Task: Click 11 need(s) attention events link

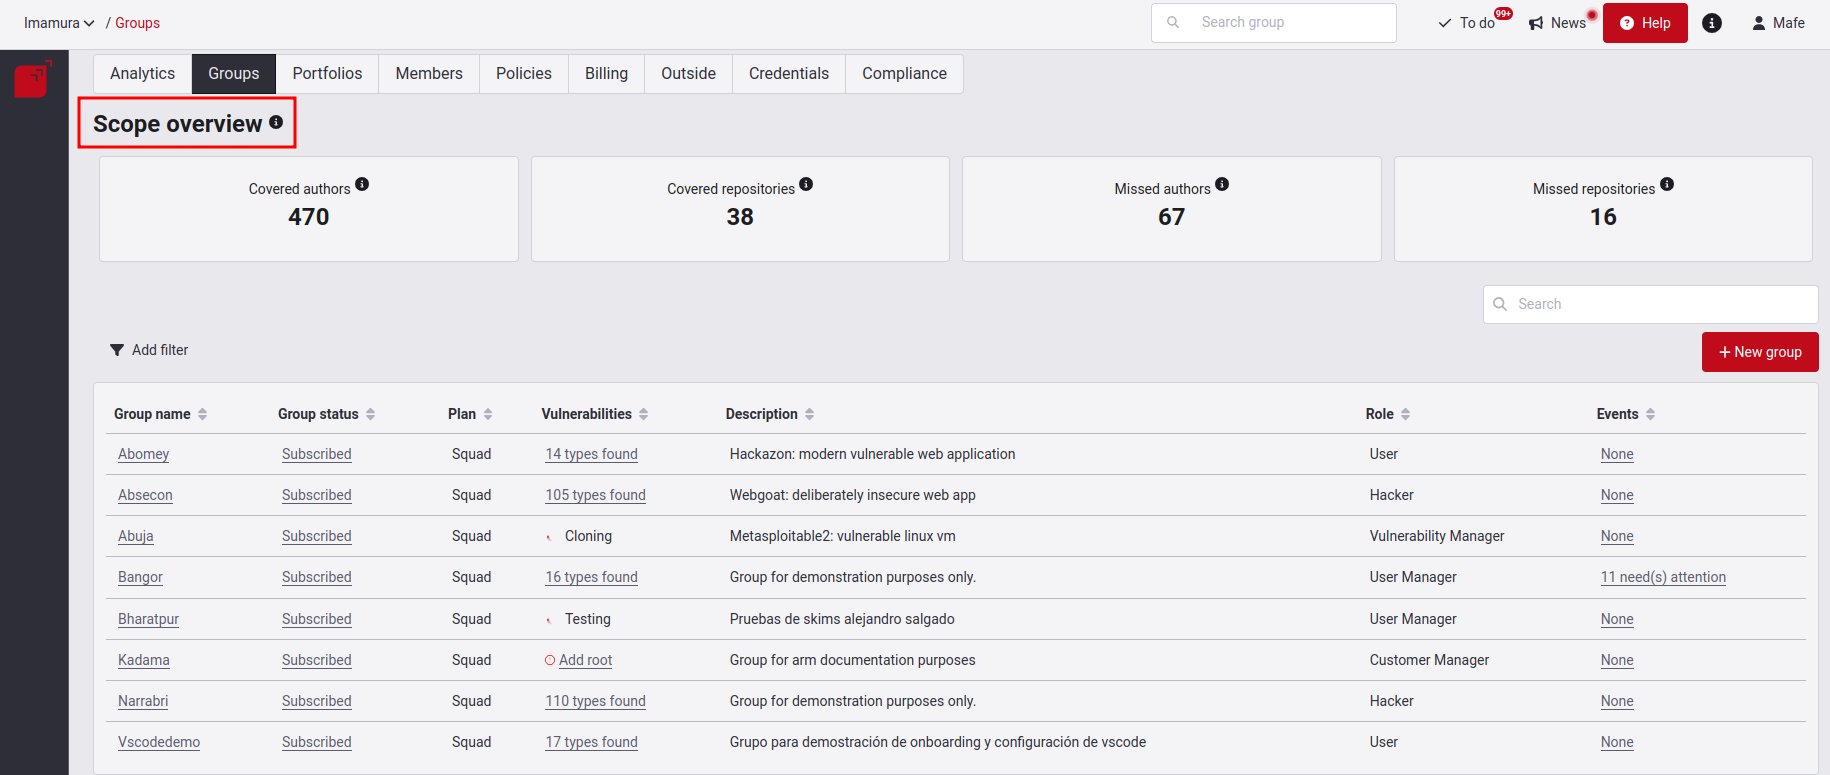Action: click(1663, 577)
